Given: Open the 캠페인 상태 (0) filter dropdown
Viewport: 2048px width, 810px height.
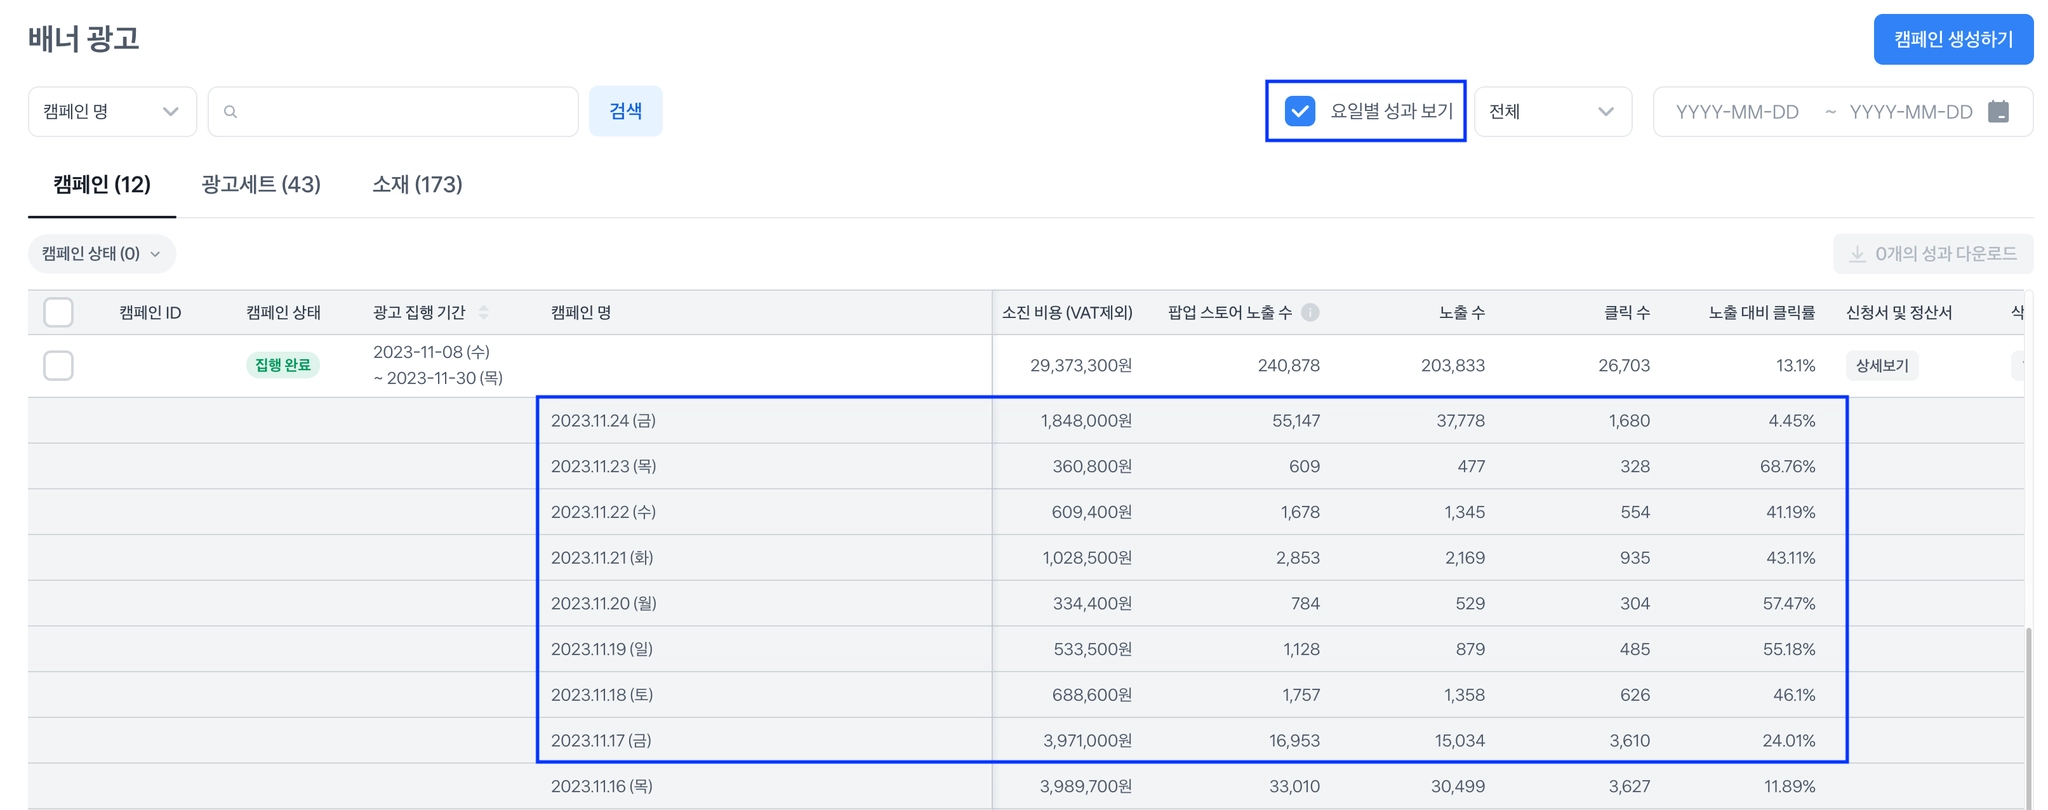Looking at the screenshot, I should [x=101, y=254].
